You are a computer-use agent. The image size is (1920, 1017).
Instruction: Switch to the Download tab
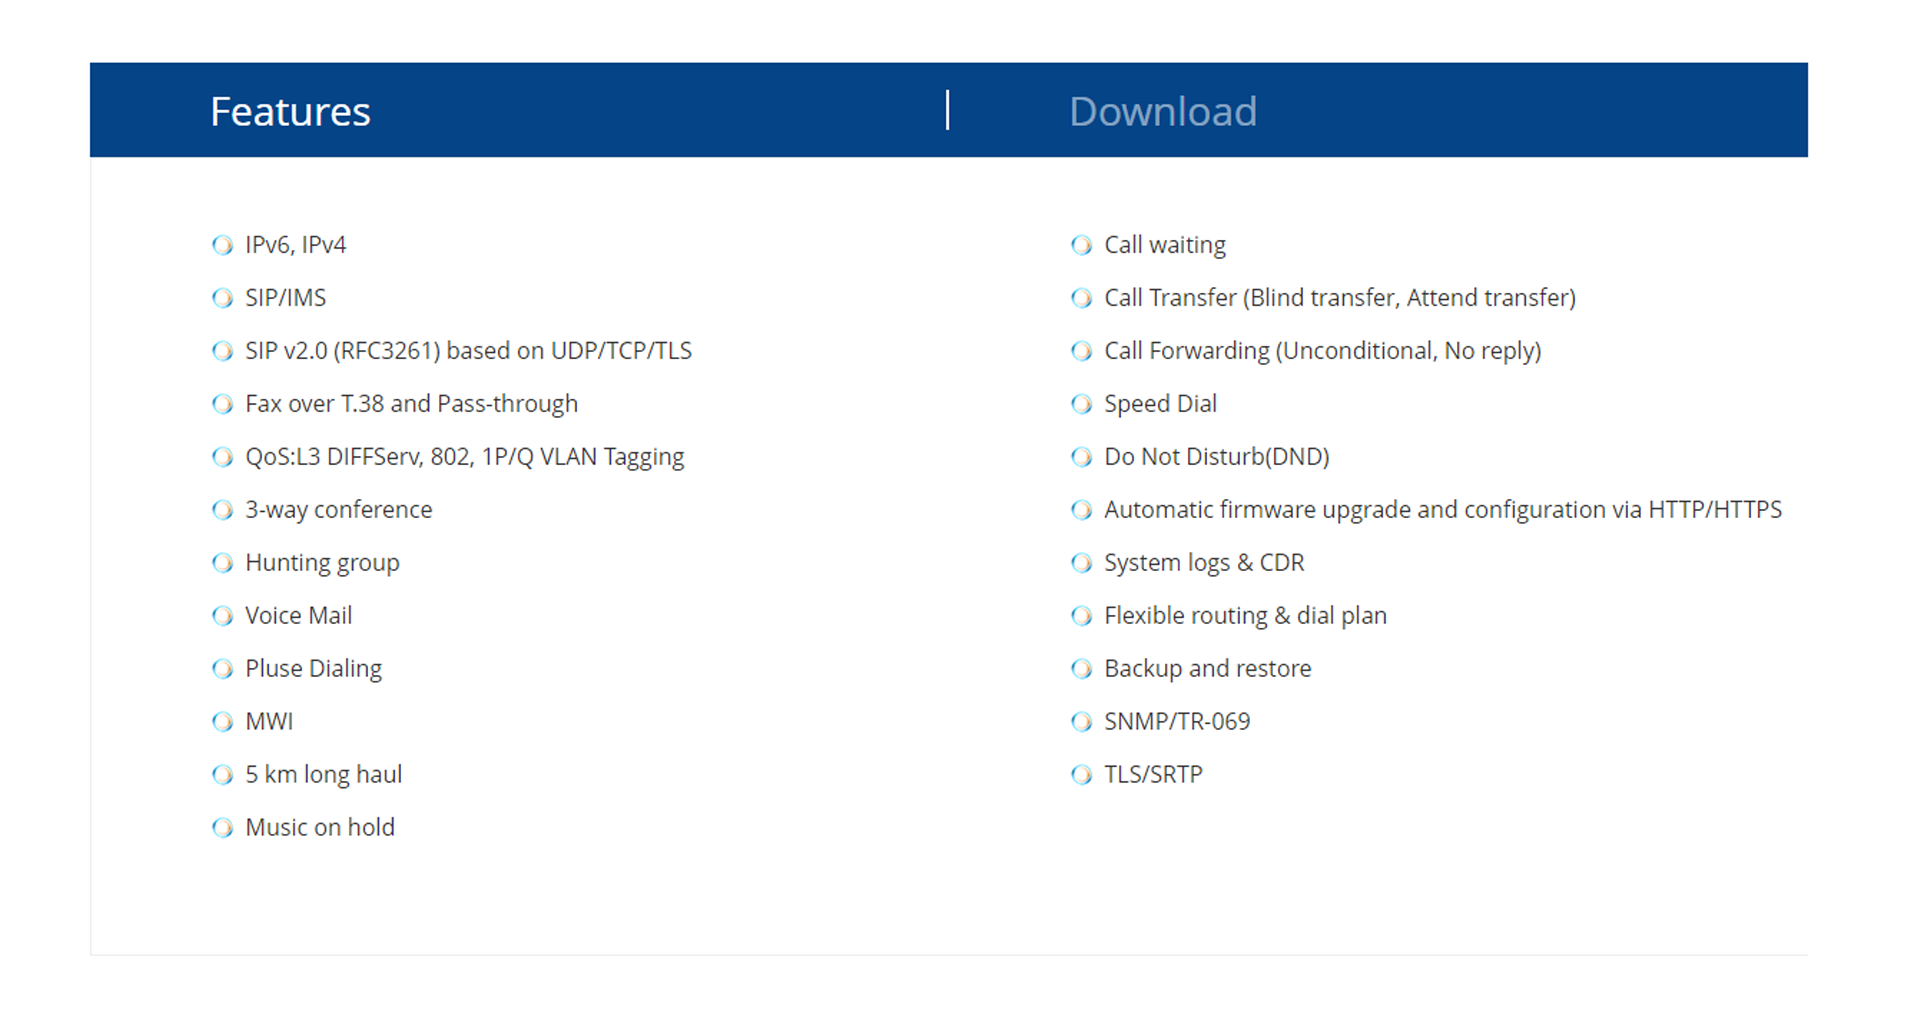pyautogui.click(x=1162, y=111)
